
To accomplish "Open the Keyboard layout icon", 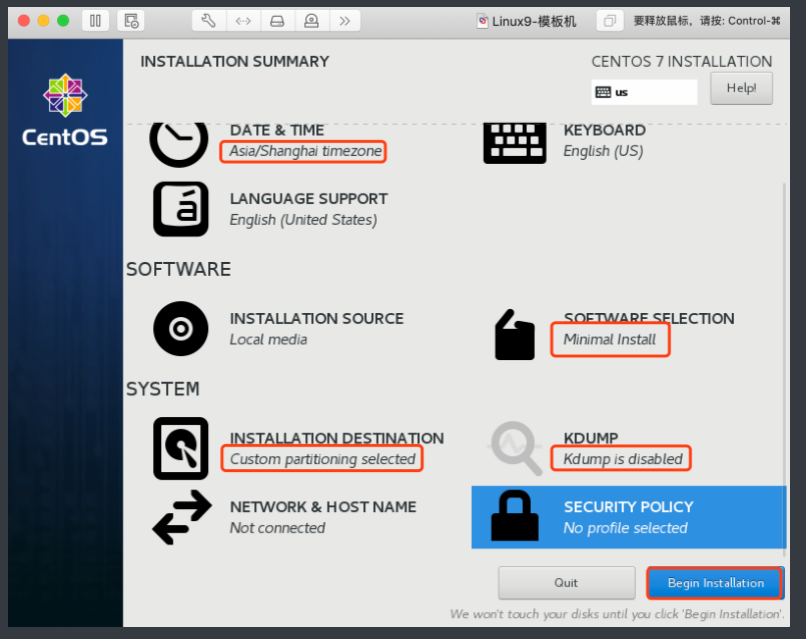I will (515, 143).
